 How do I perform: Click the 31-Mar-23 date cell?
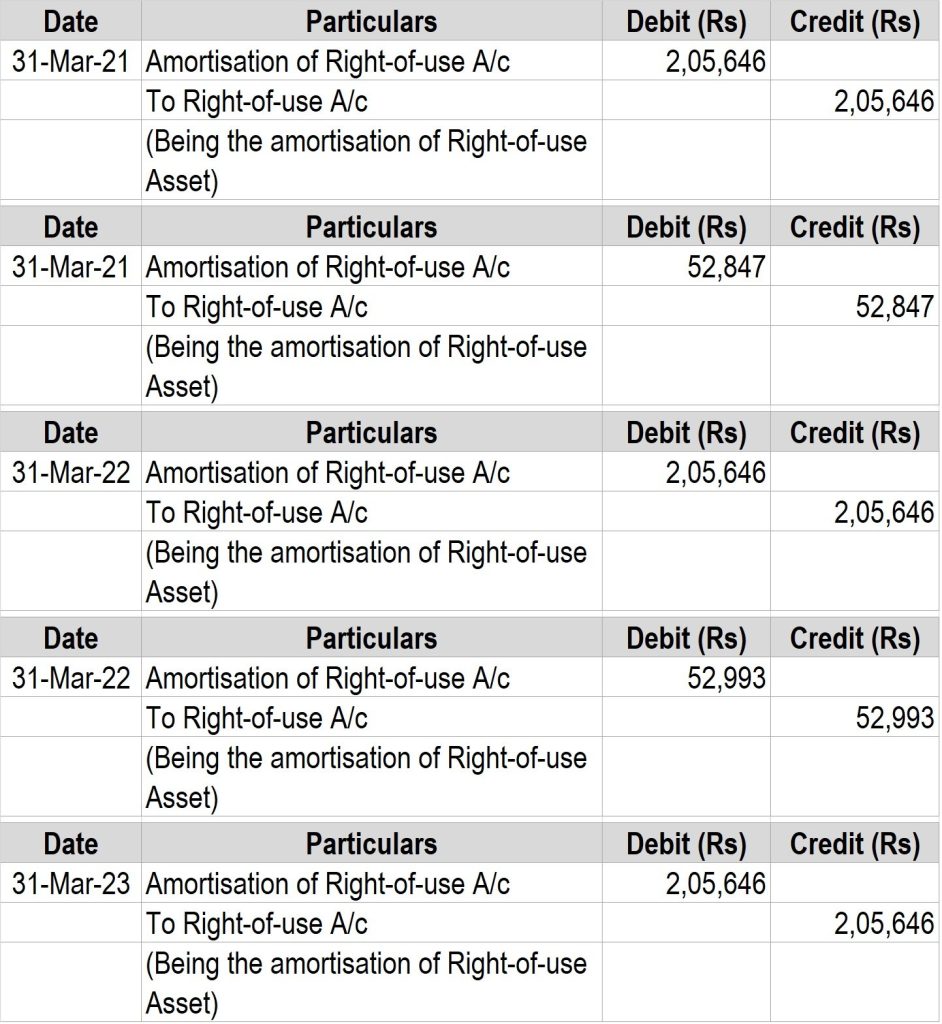(71, 884)
